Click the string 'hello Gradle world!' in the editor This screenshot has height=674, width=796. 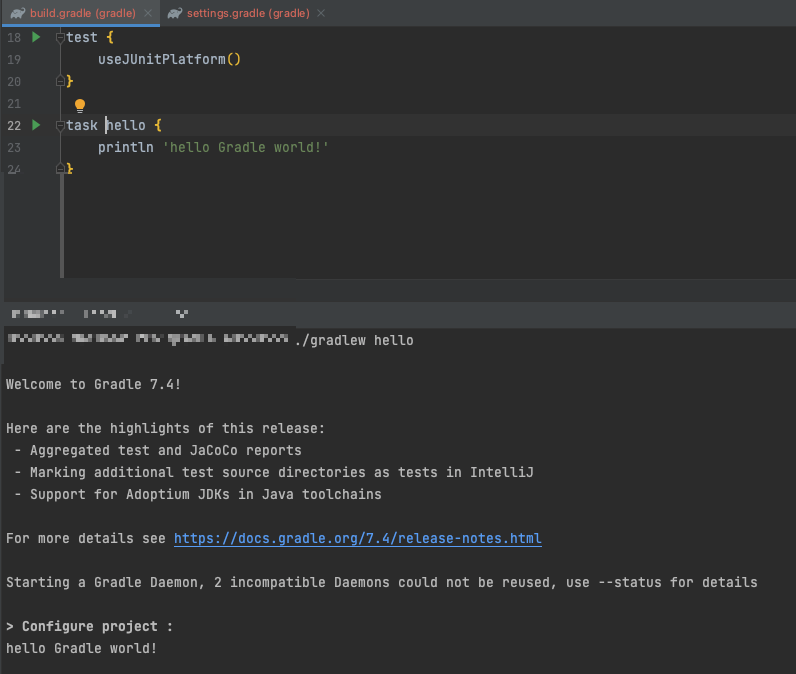point(246,147)
